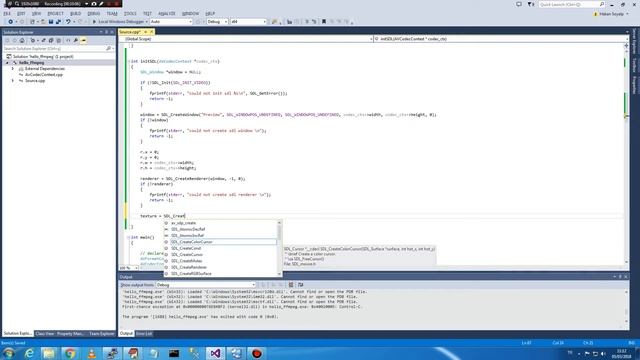Image resolution: width=640 pixels, height=360 pixels.
Task: Open the TOOLS menu
Action: pos(130,13)
